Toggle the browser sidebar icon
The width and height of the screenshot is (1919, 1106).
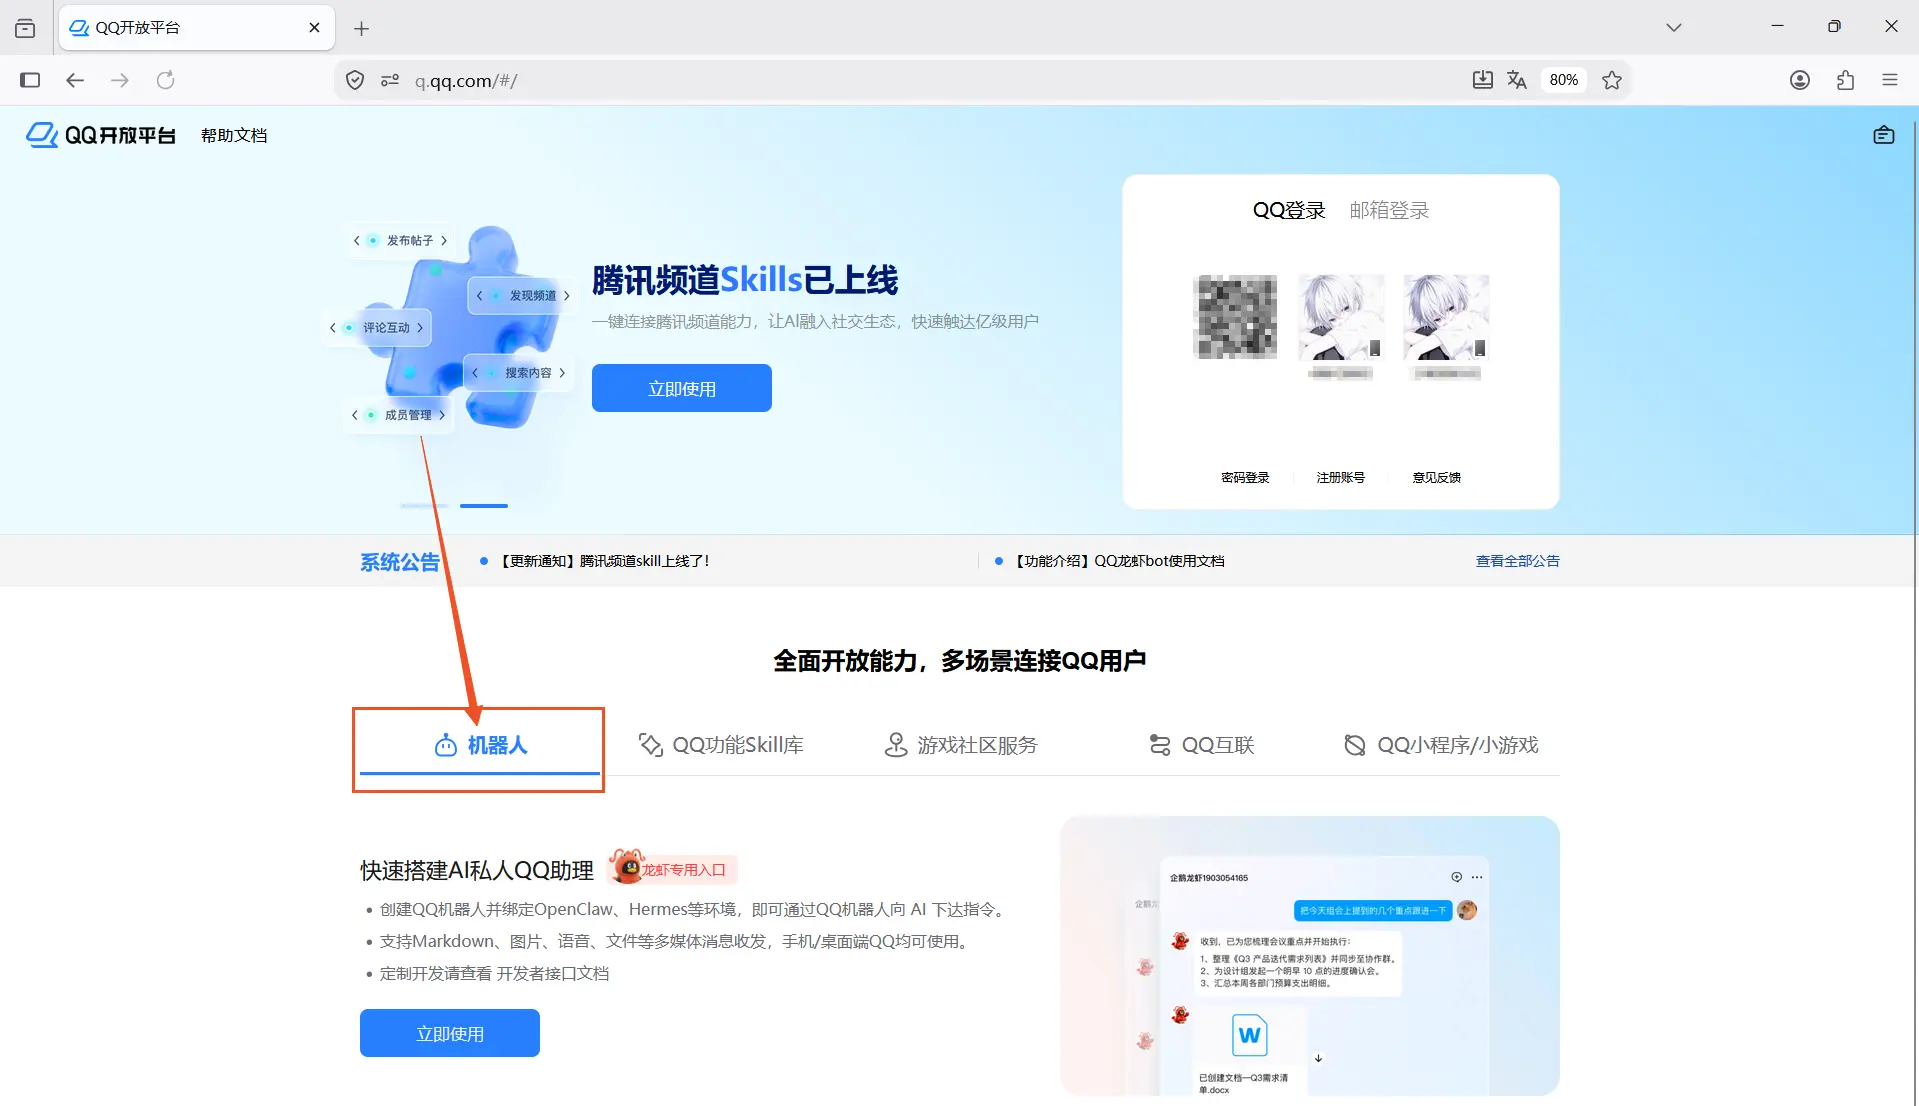click(30, 80)
